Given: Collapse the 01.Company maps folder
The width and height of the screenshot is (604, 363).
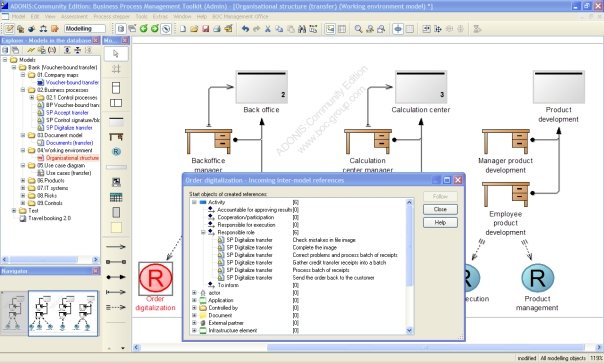Looking at the screenshot, I should tap(23, 75).
